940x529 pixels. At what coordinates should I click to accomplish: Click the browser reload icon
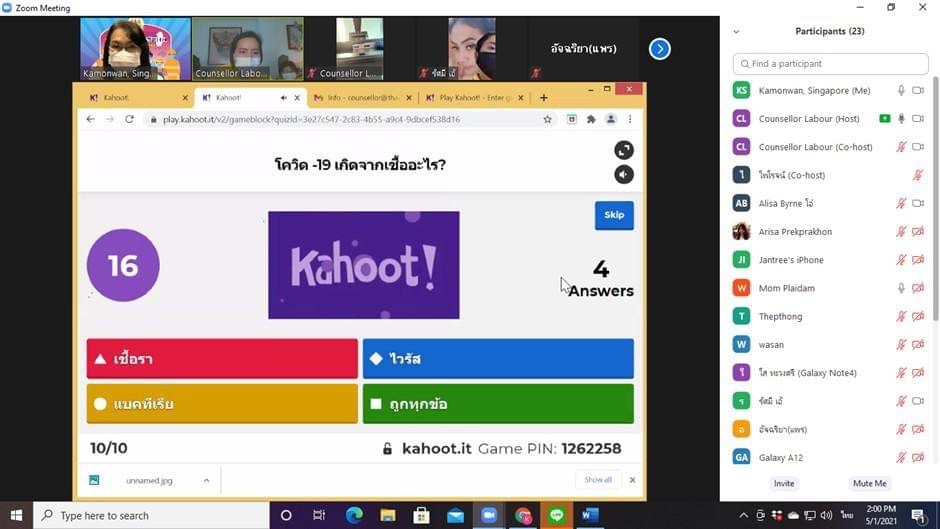tap(129, 119)
